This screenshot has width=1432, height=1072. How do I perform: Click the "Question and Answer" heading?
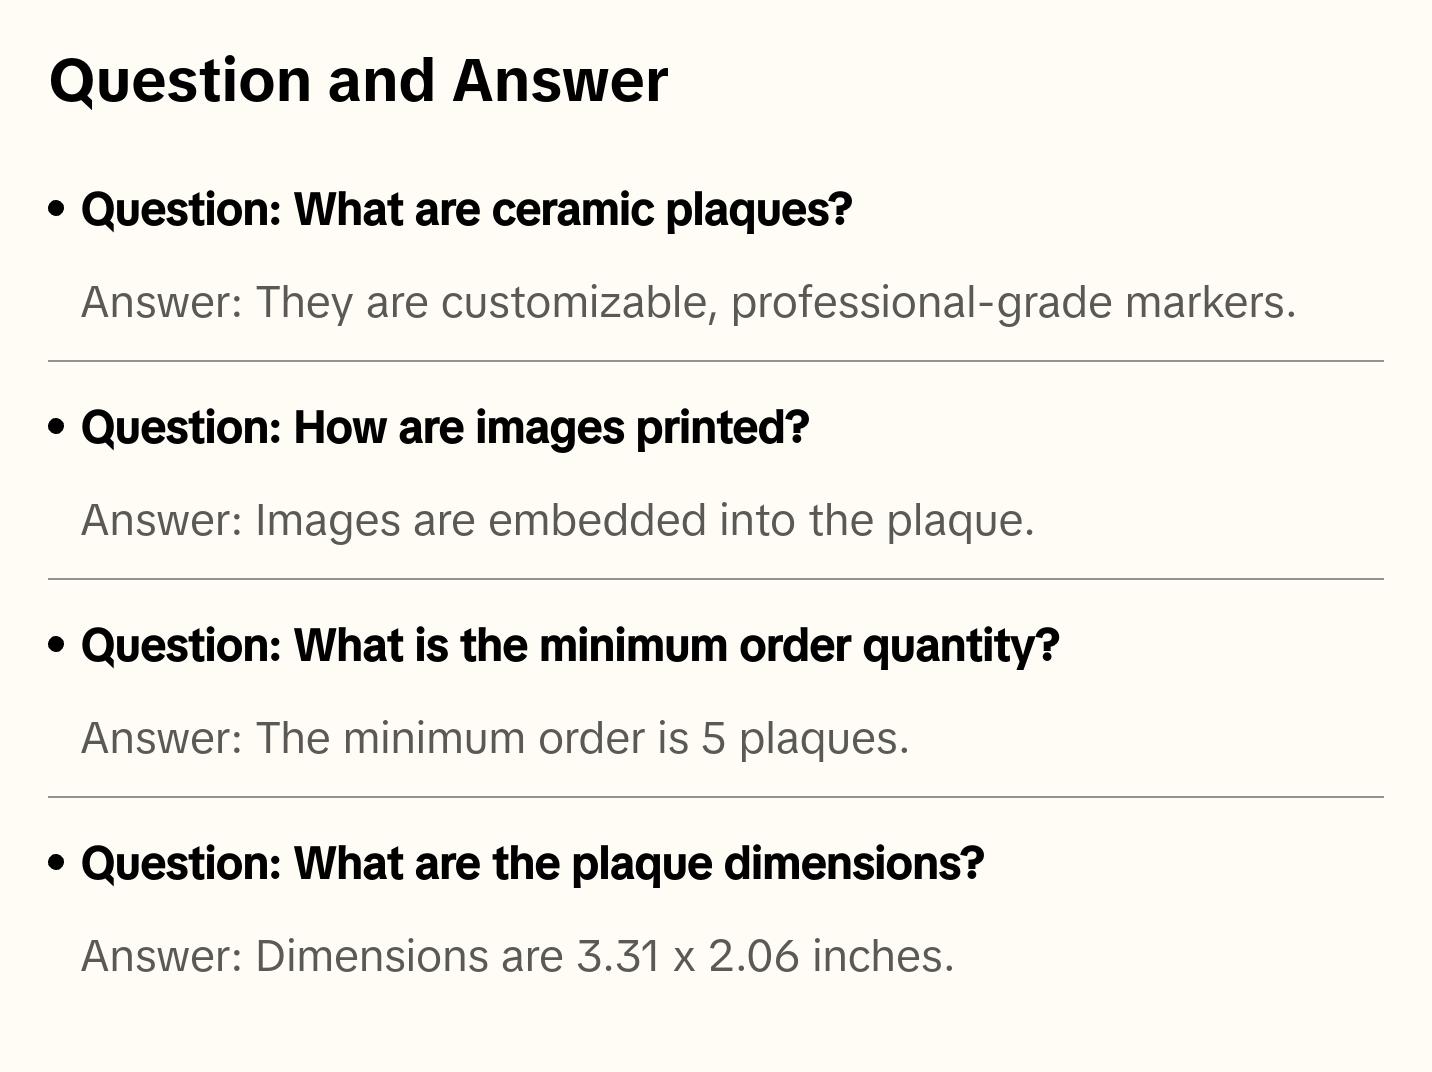pyautogui.click(x=358, y=80)
